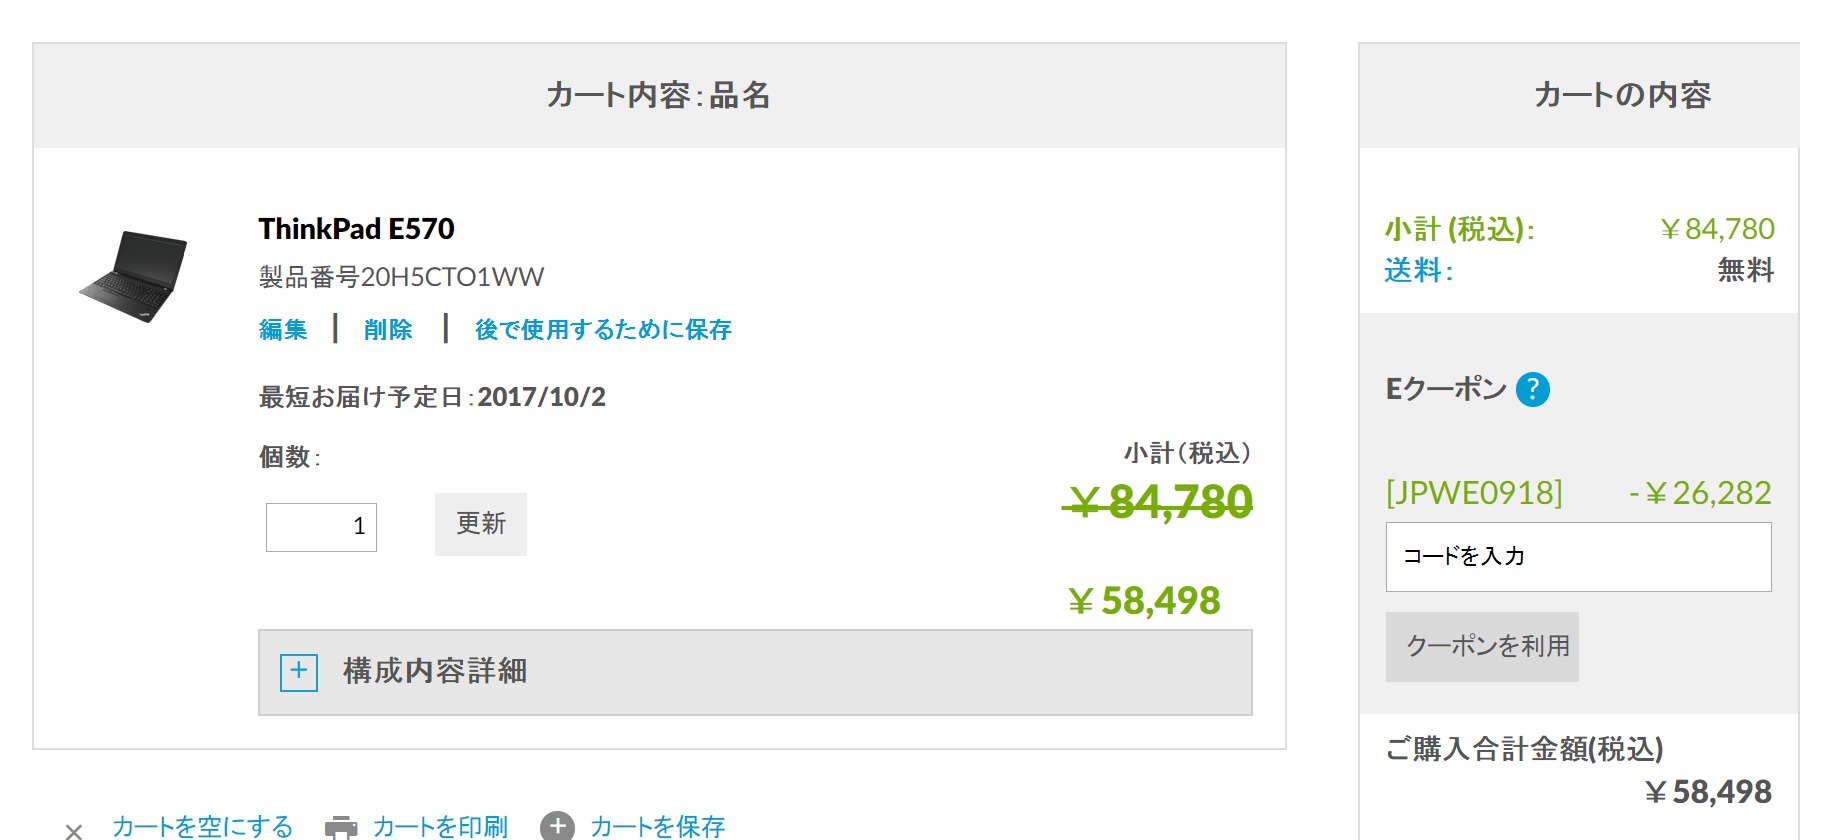Click the Eクーポン help question mark icon

coord(1532,389)
